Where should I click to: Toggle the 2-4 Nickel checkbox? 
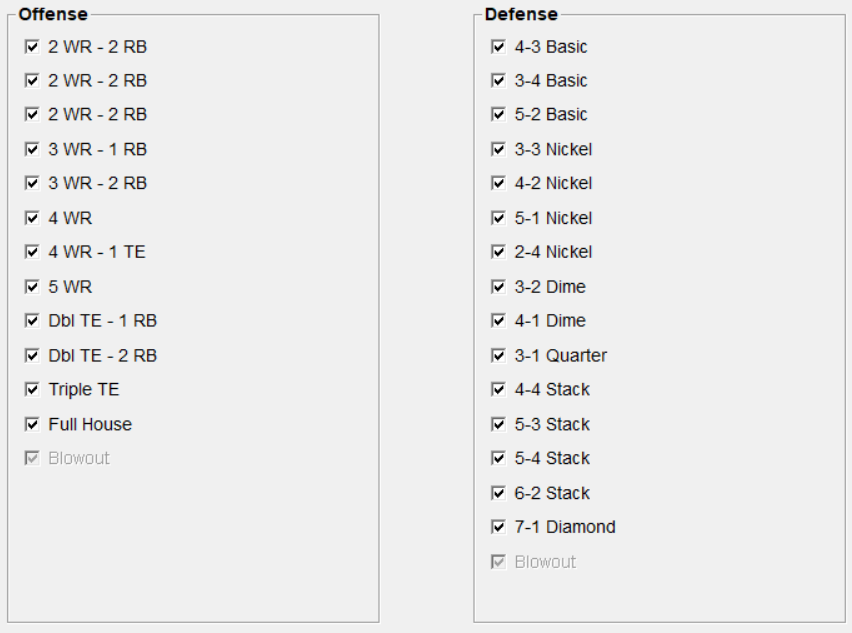[498, 252]
